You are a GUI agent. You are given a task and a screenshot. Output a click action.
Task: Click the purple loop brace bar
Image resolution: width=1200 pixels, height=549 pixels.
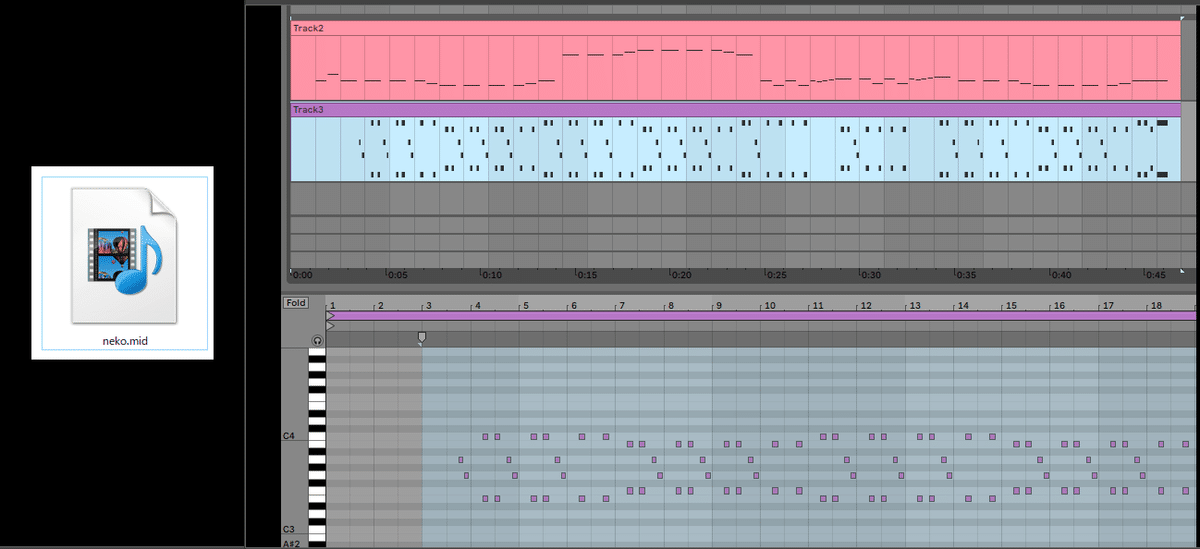[762, 316]
